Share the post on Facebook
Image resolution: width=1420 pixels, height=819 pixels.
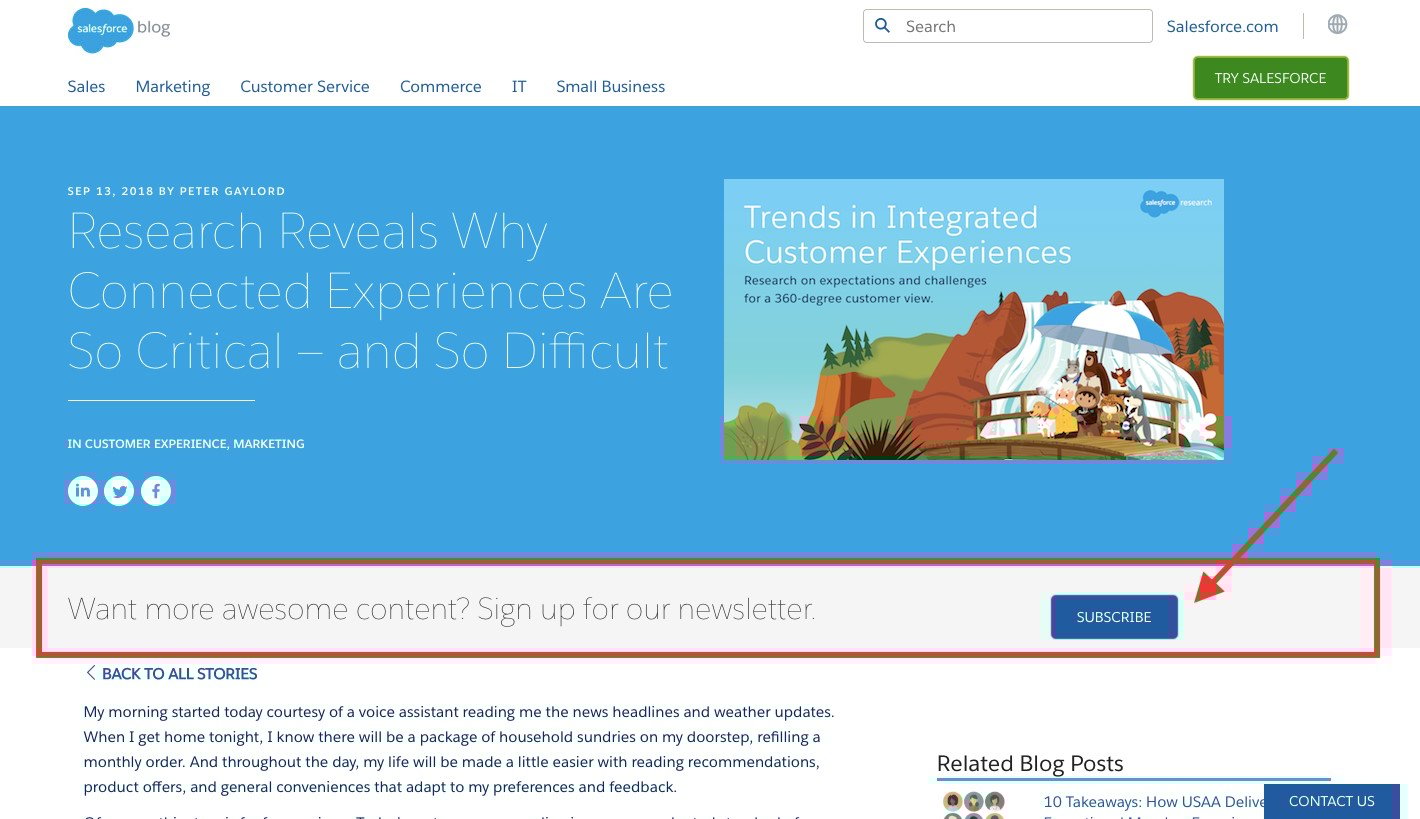pos(156,491)
